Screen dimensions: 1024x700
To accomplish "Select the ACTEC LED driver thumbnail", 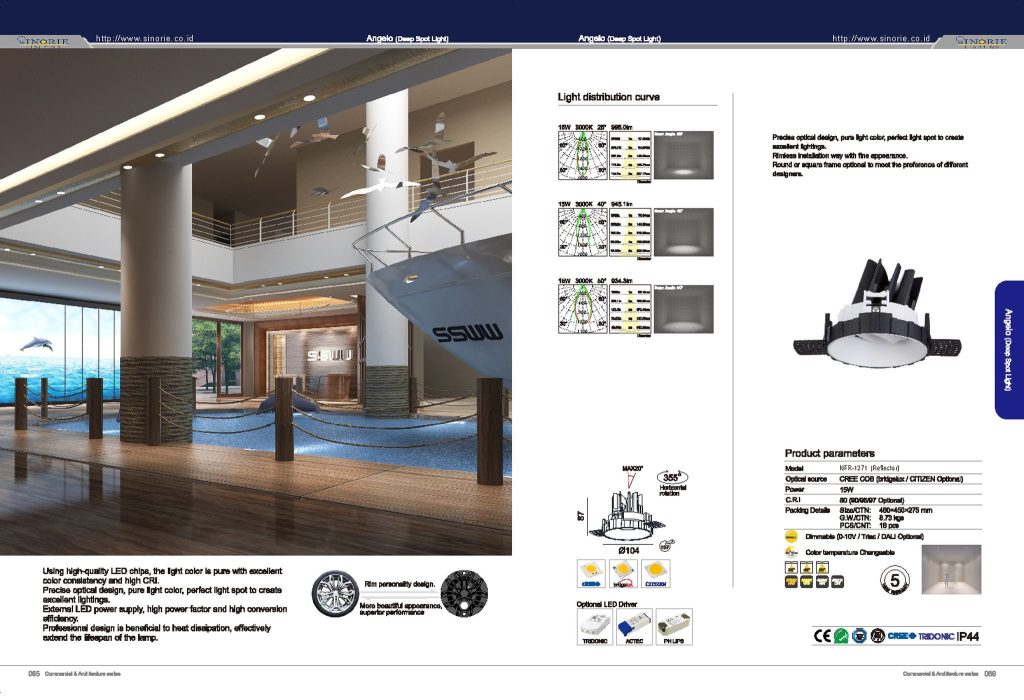I will (x=633, y=627).
